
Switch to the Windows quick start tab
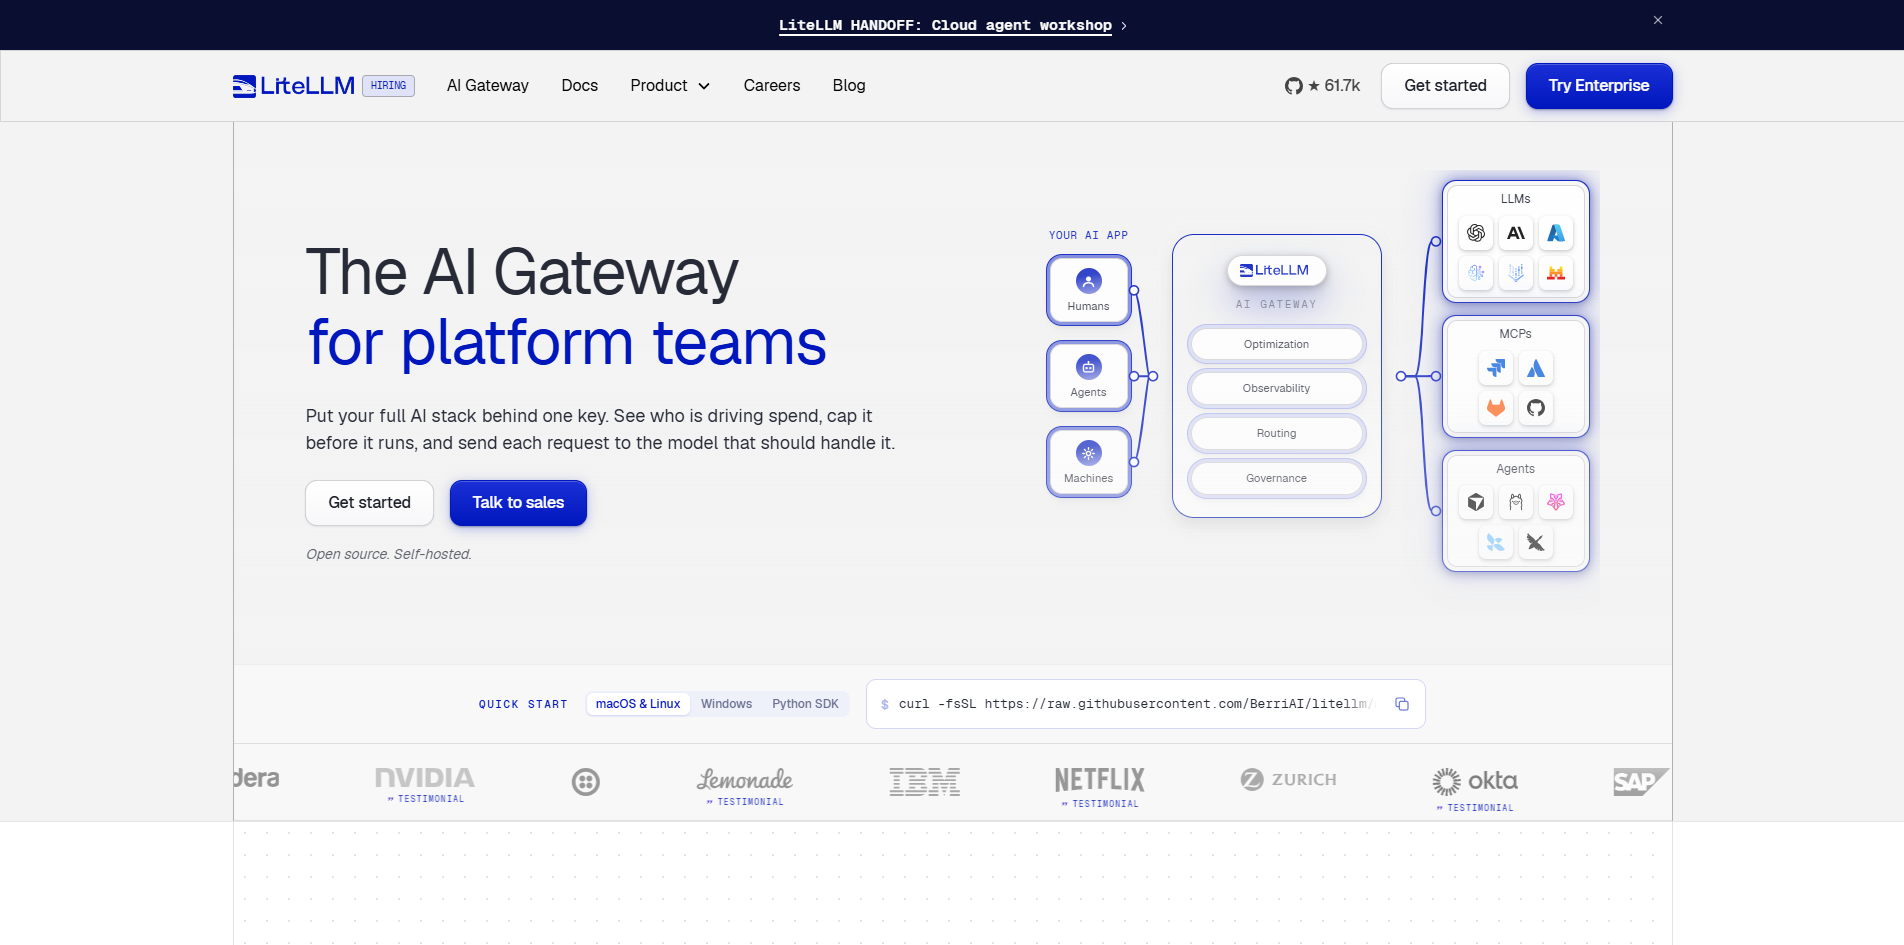(726, 704)
